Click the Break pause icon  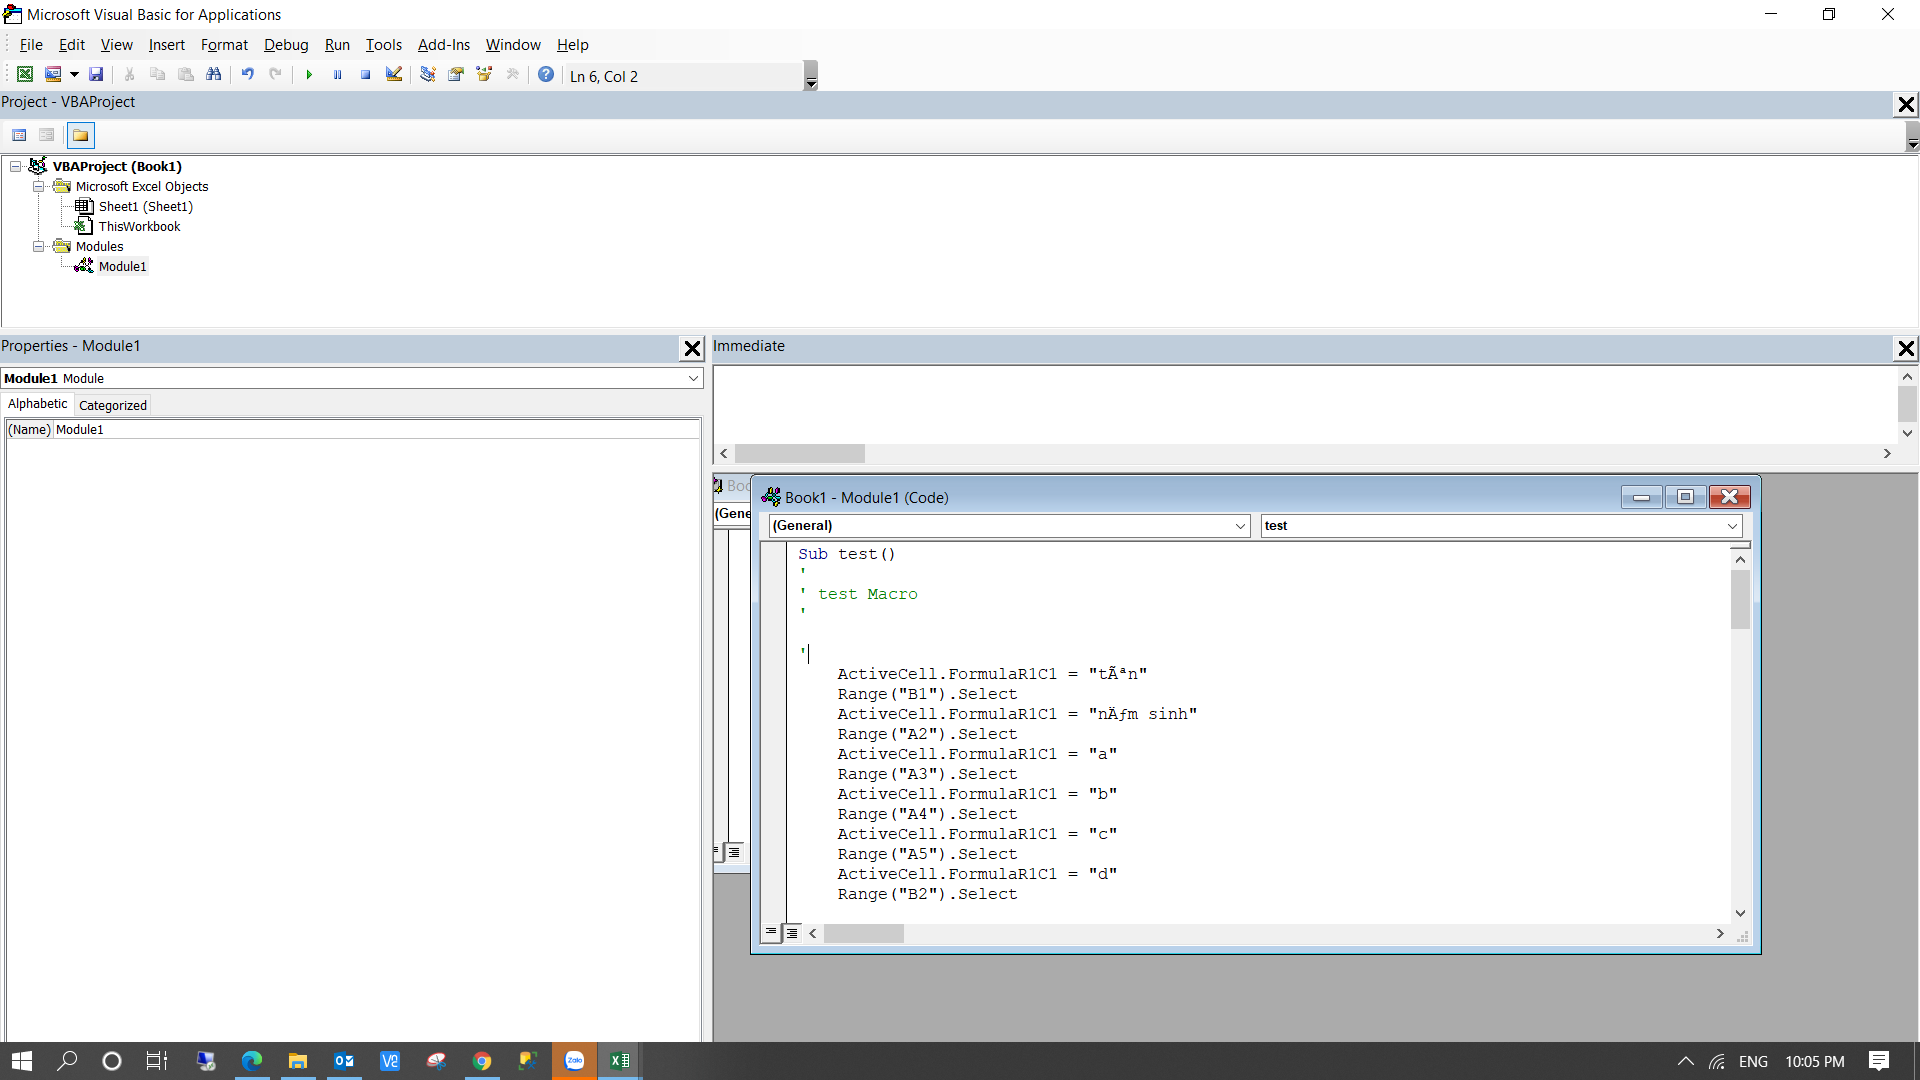tap(337, 75)
